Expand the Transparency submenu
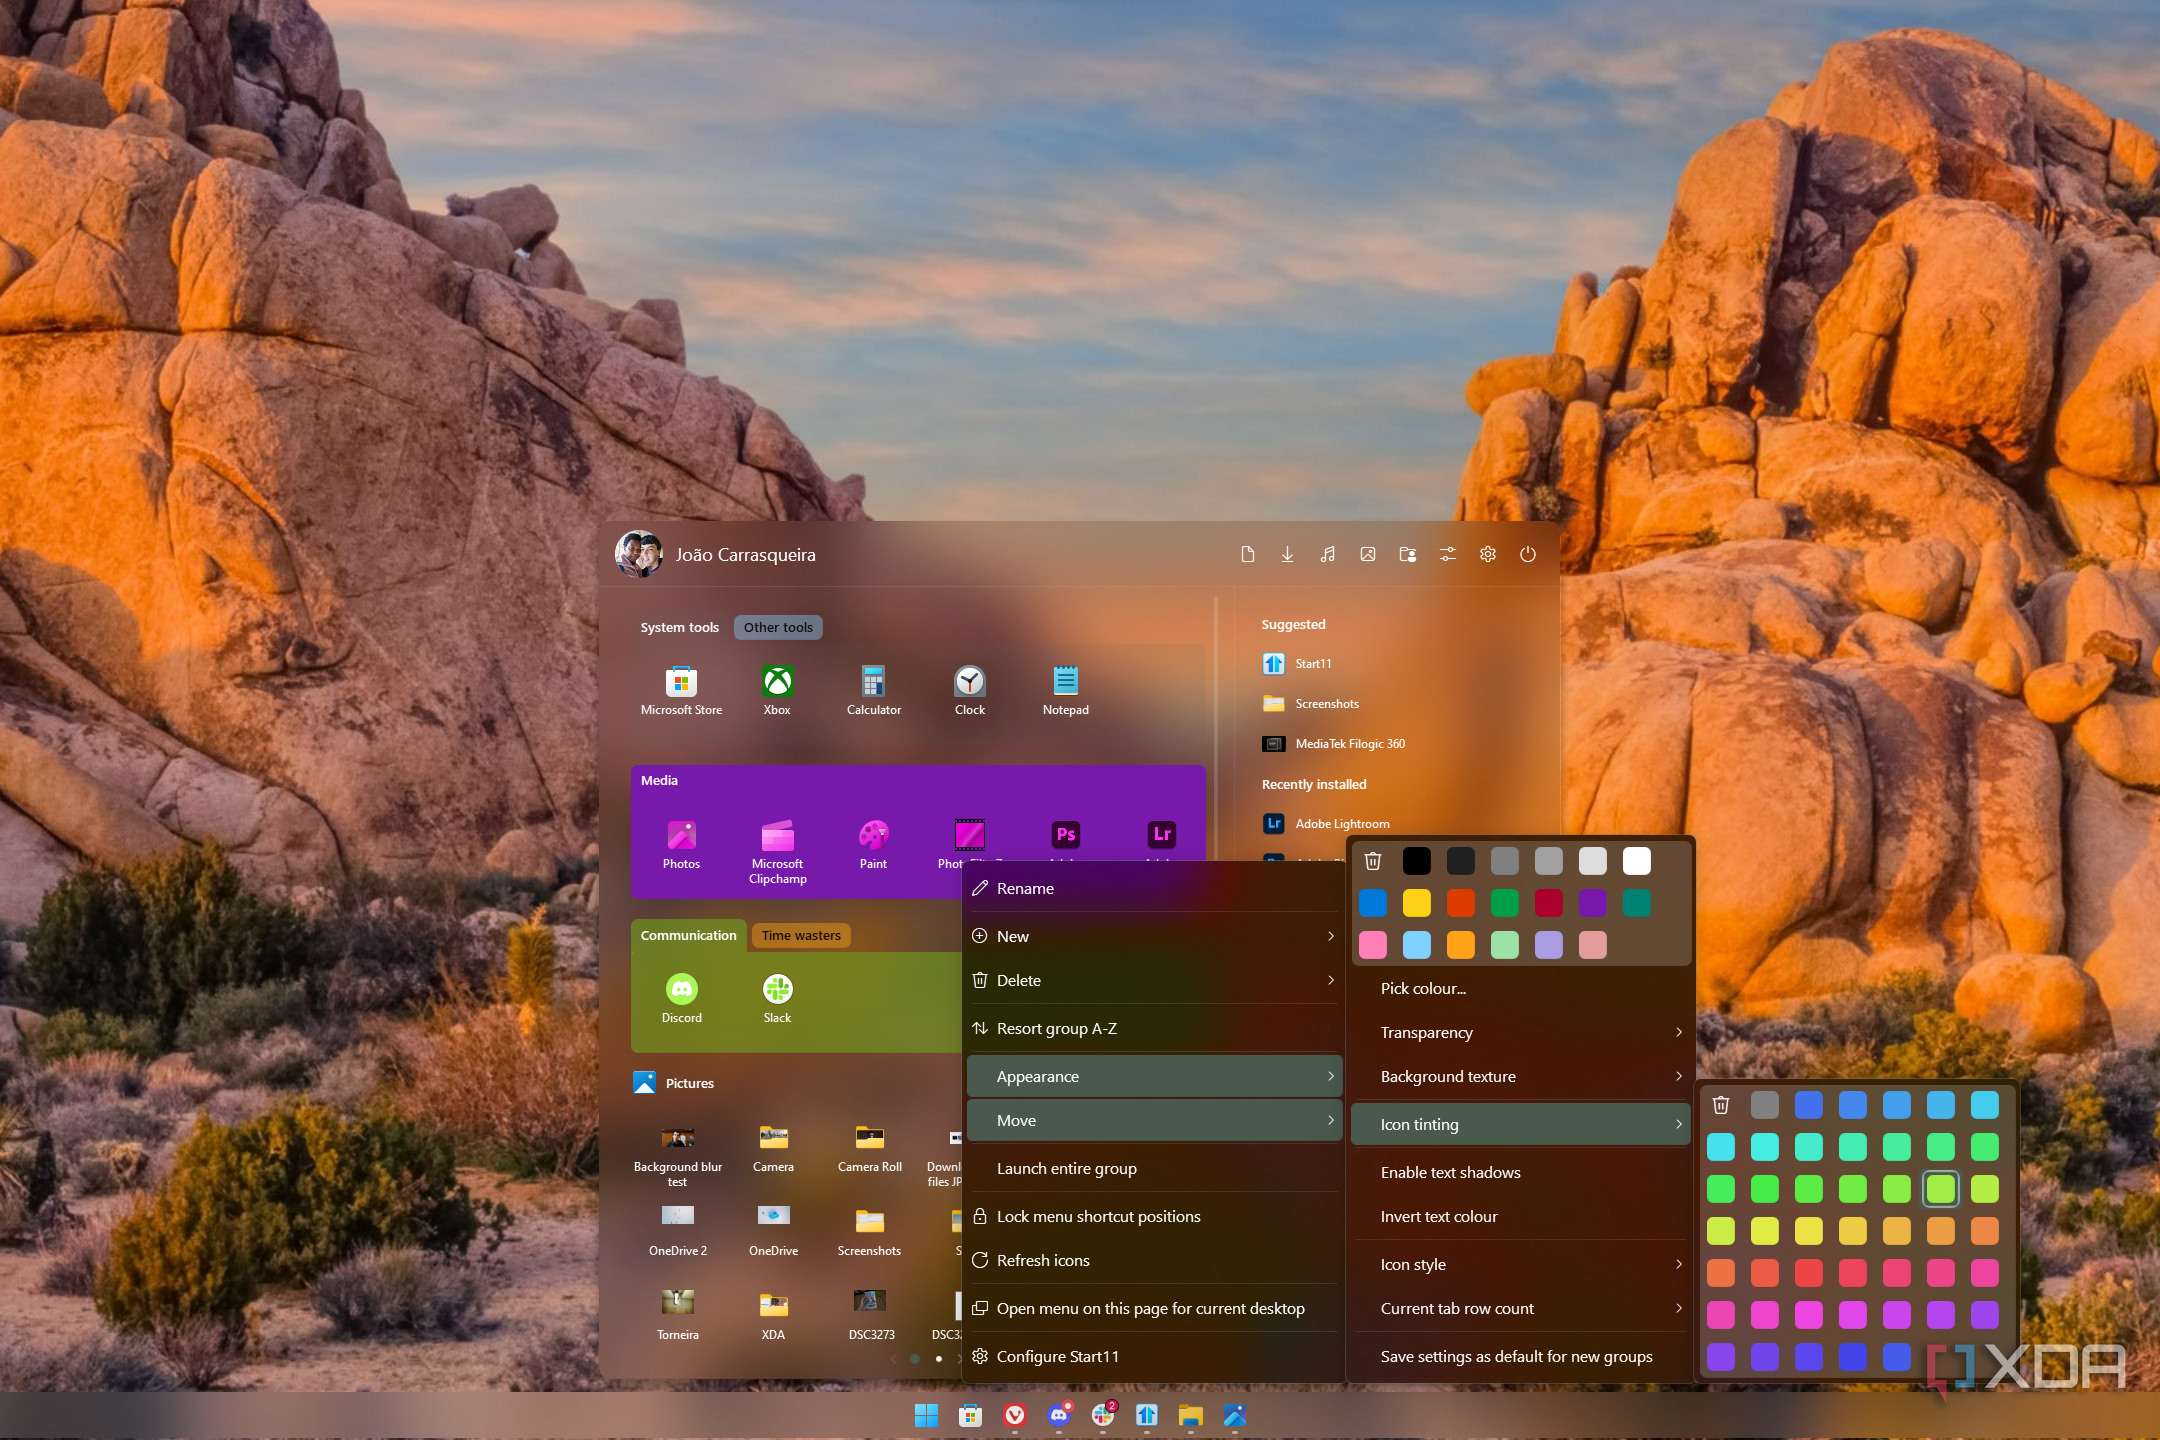Screen dimensions: 2160x1440 point(1521,1032)
